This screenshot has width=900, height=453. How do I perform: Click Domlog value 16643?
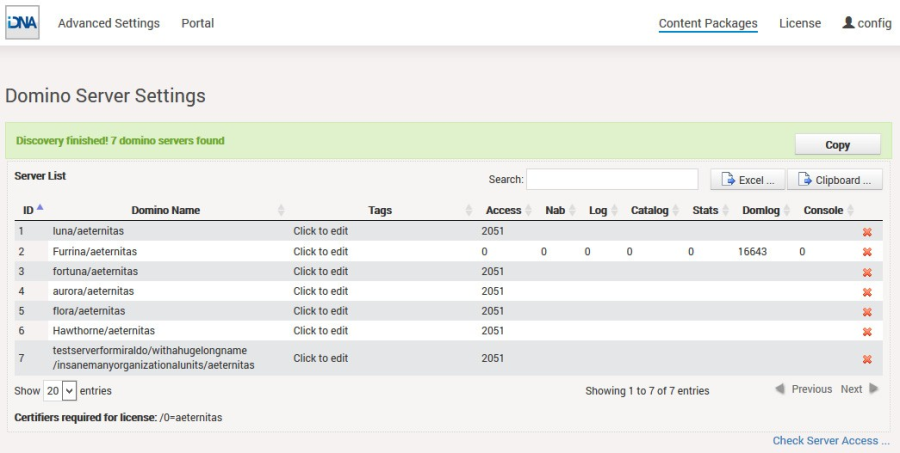pyautogui.click(x=752, y=251)
